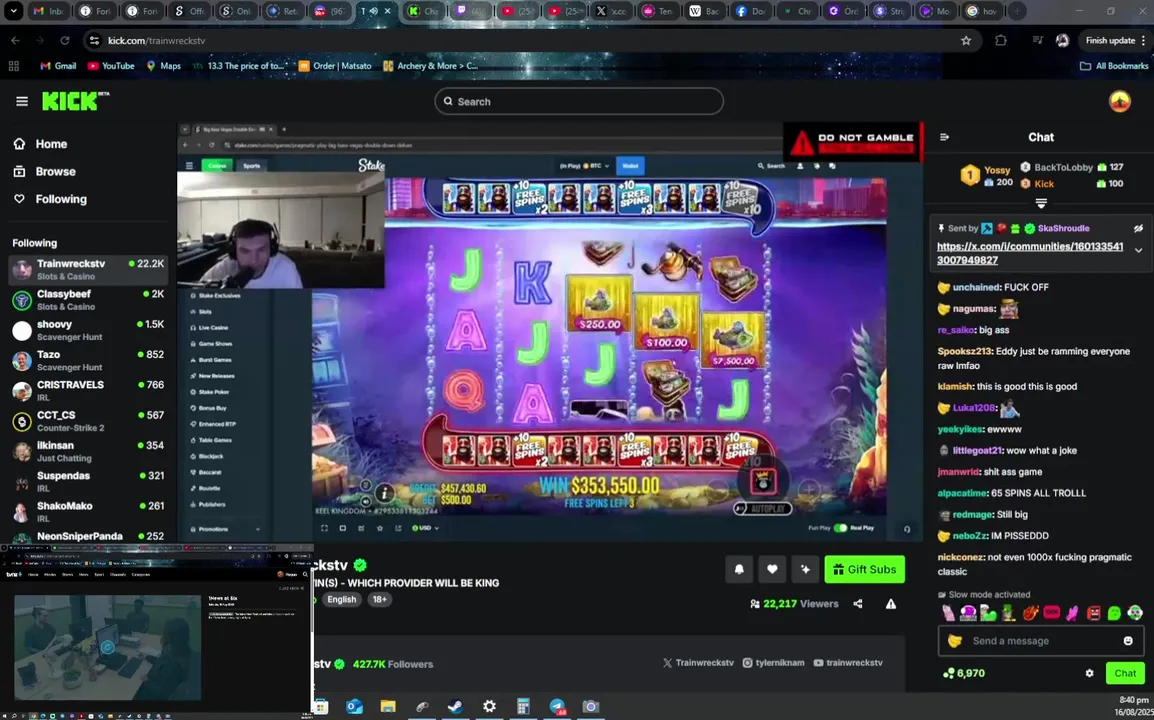Open Outlook from the taskbar
The width and height of the screenshot is (1154, 720).
pyautogui.click(x=354, y=707)
